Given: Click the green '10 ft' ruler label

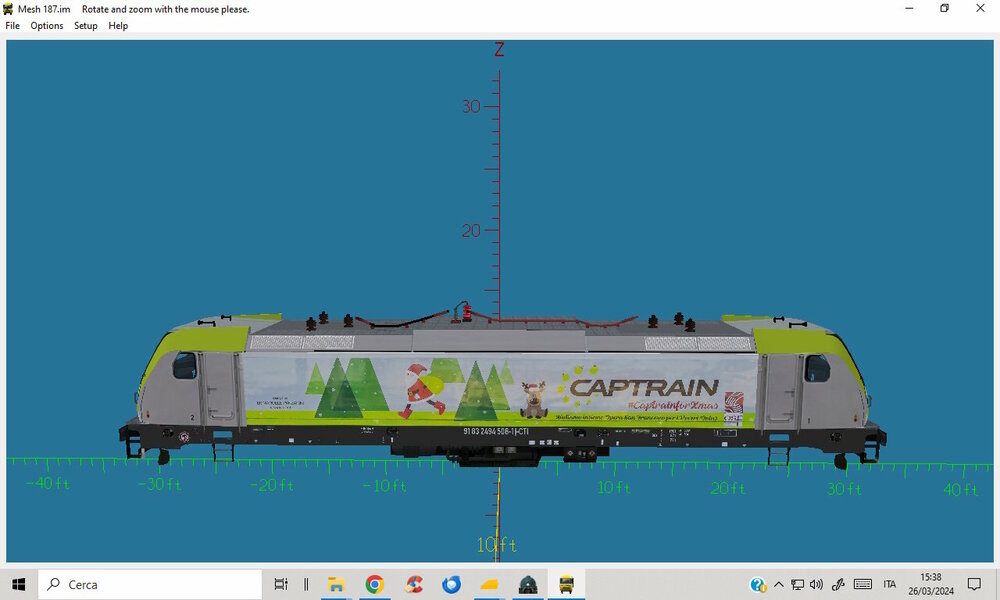Looking at the screenshot, I should pyautogui.click(x=614, y=488).
